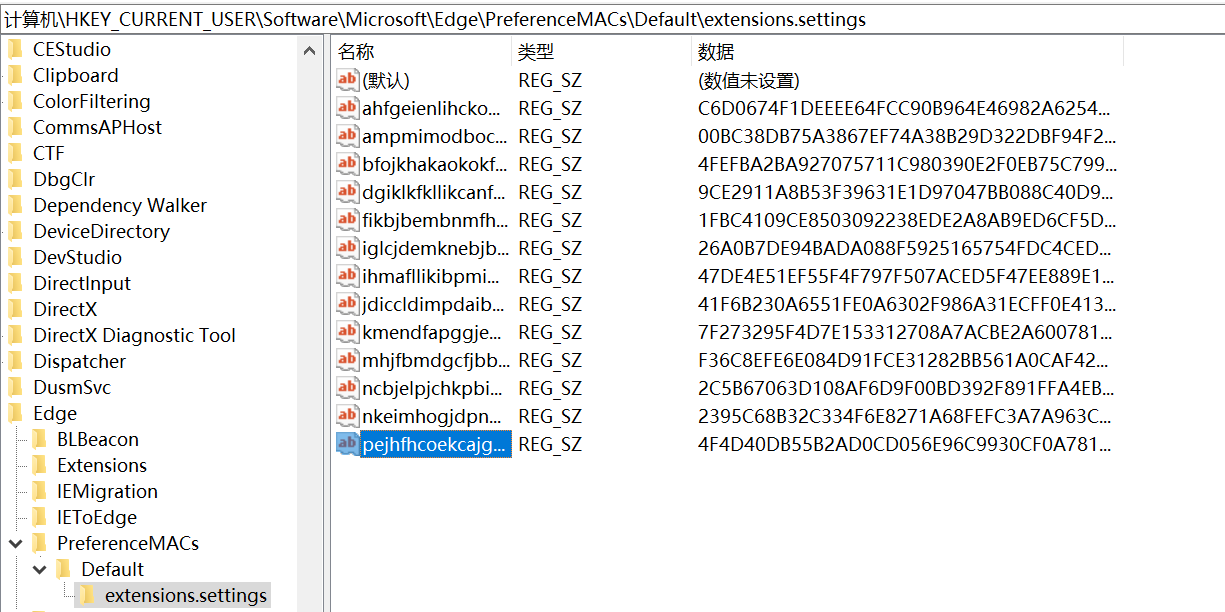Click the BLBeacon folder icon
Image resolution: width=1225 pixels, height=612 pixels.
click(x=40, y=439)
